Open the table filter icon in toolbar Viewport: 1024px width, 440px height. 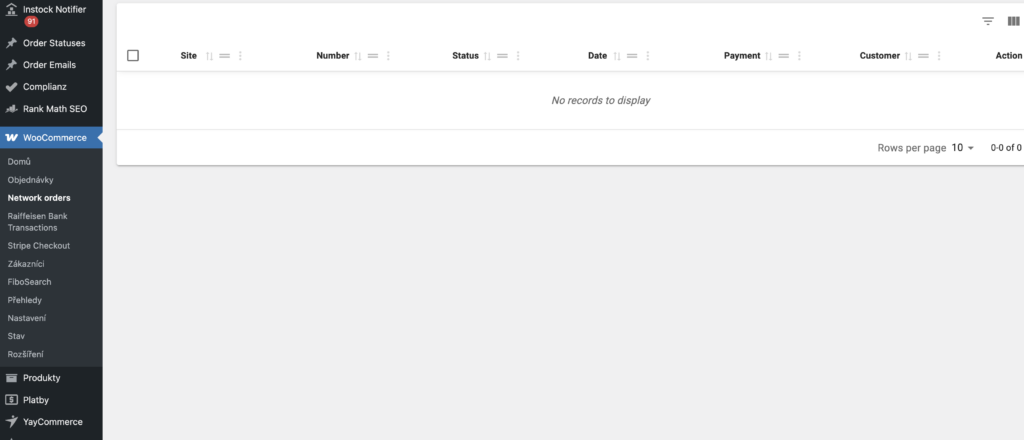[x=988, y=21]
